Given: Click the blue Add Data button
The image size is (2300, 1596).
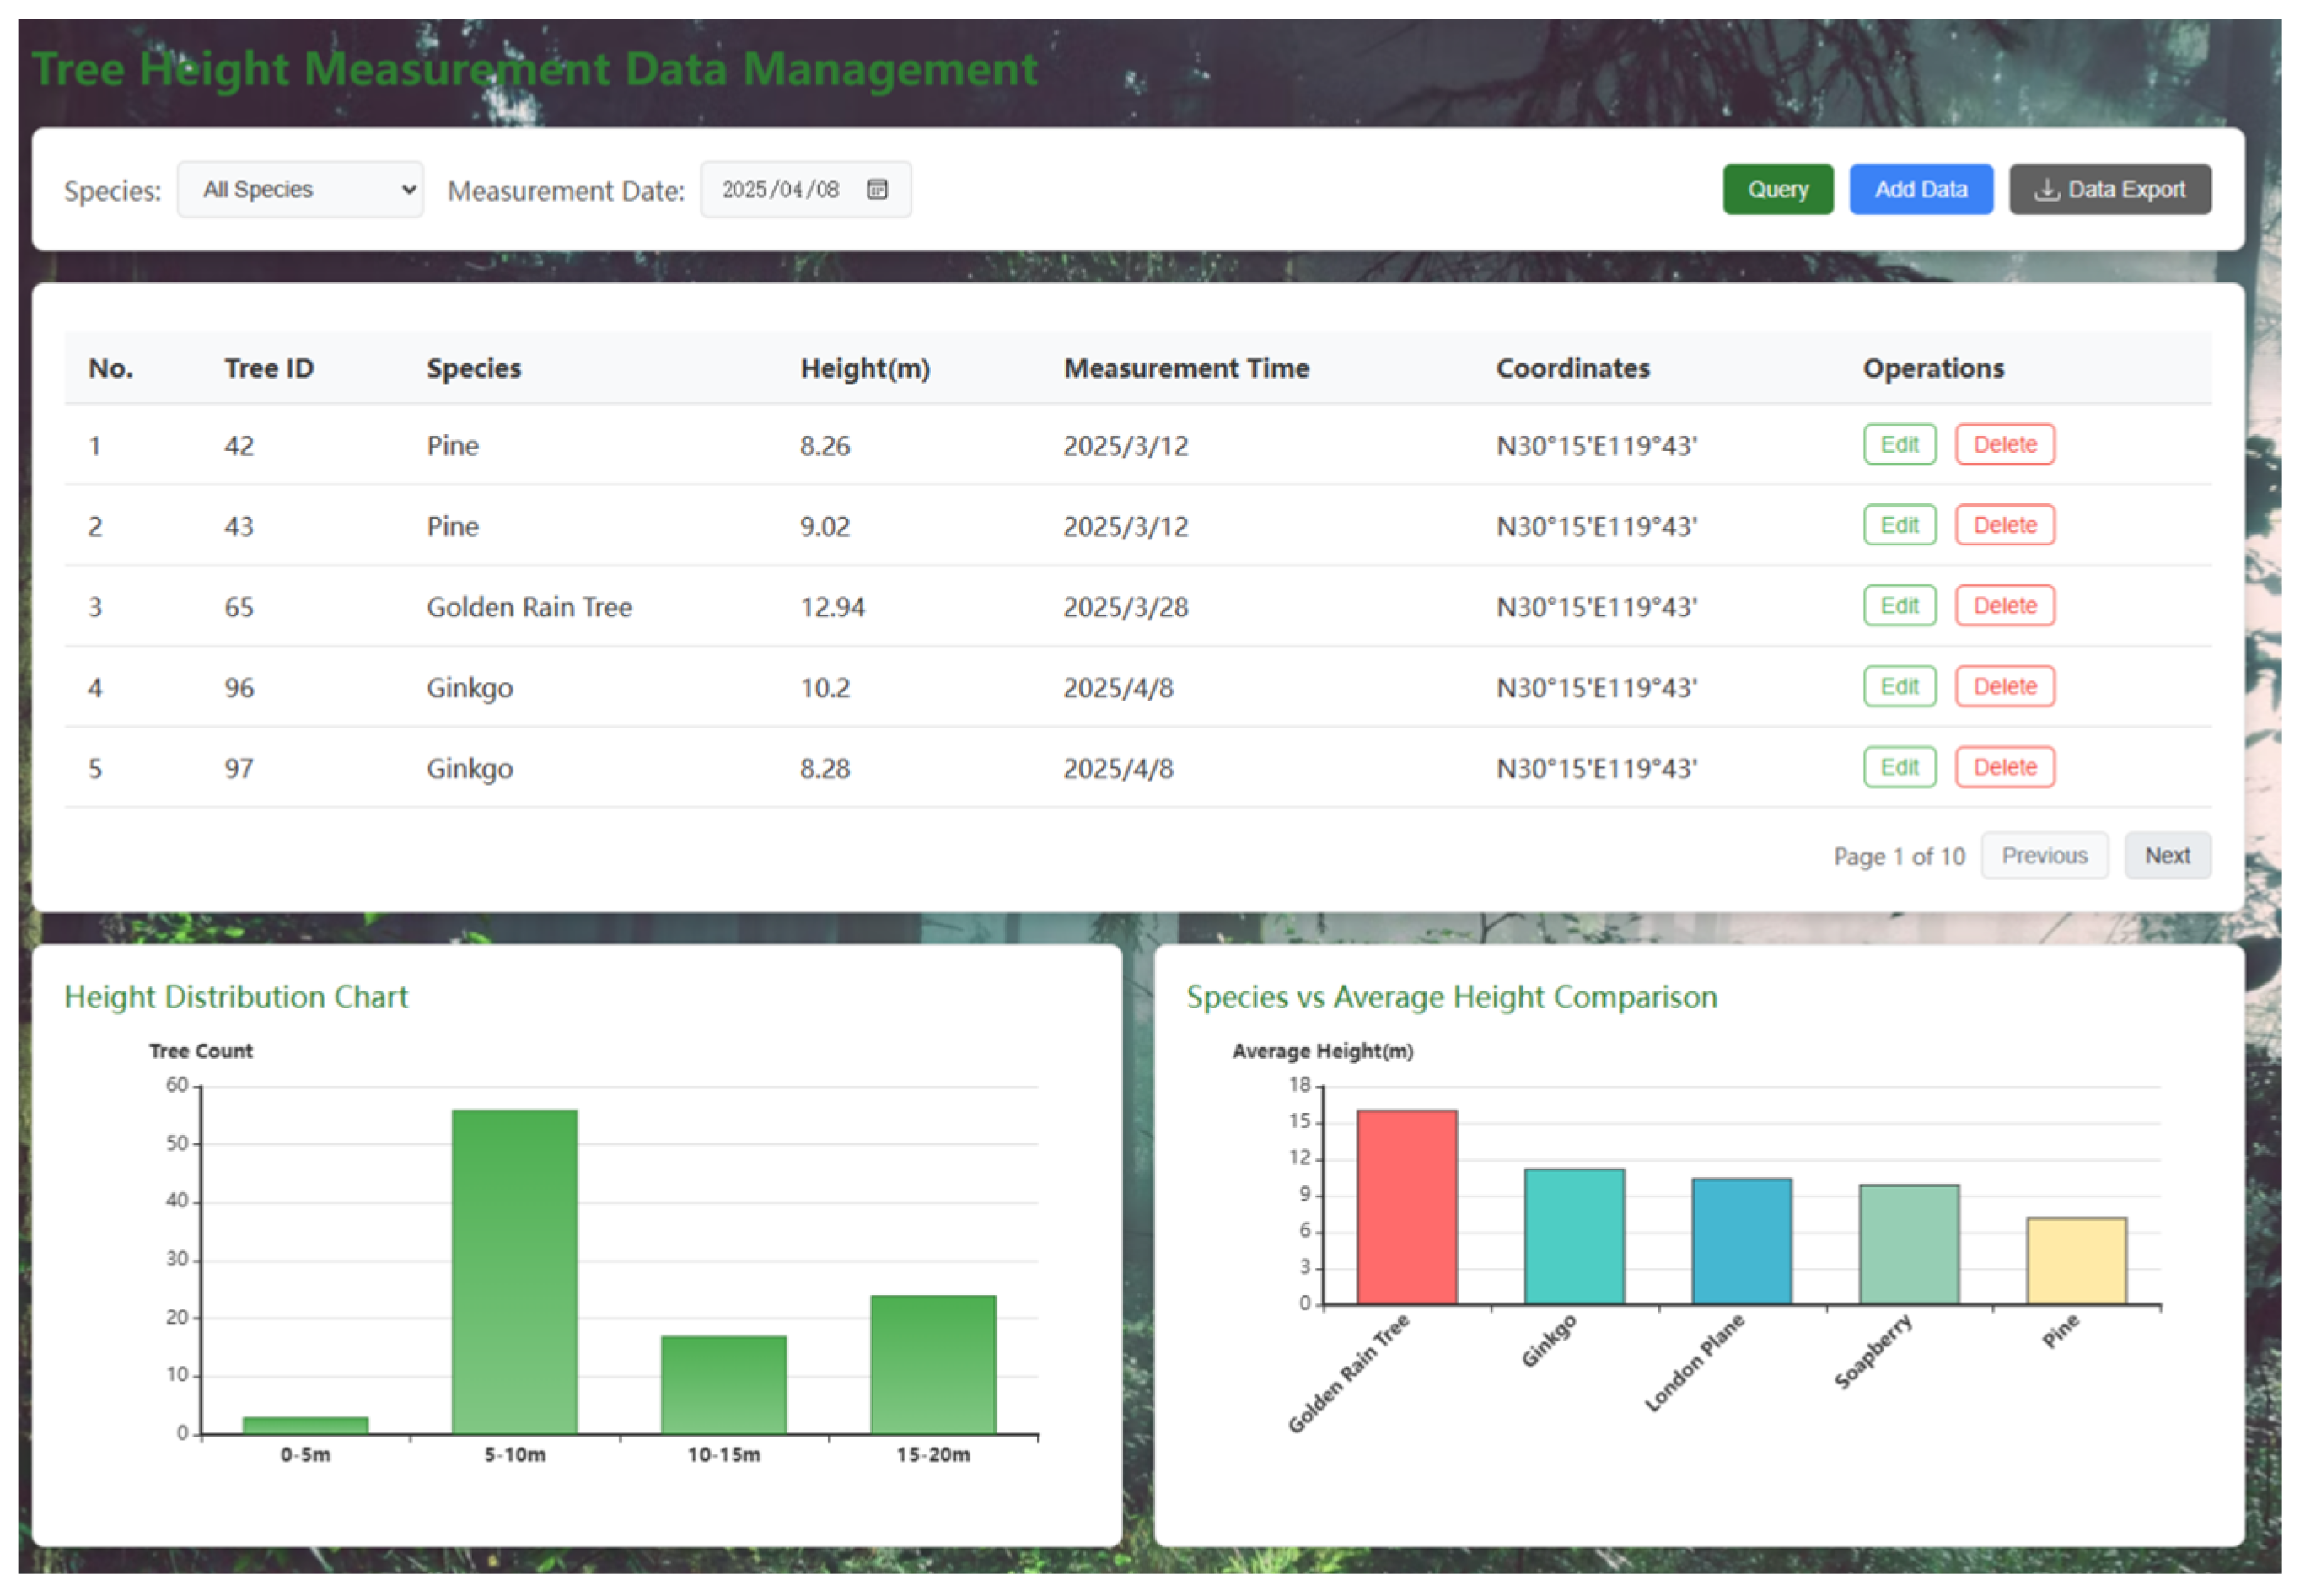Looking at the screenshot, I should pyautogui.click(x=1920, y=189).
